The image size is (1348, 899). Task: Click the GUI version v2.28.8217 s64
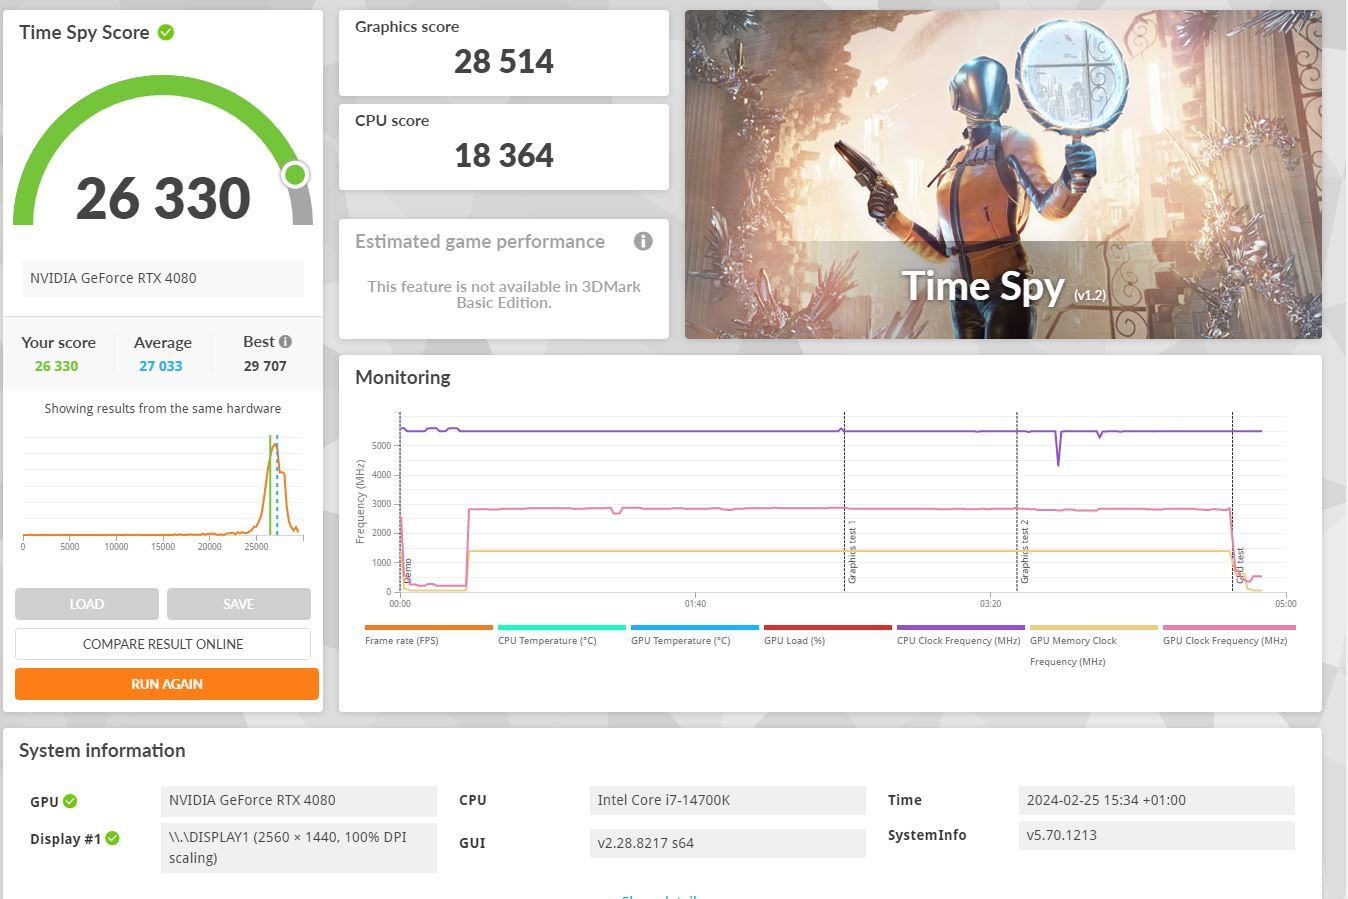728,843
